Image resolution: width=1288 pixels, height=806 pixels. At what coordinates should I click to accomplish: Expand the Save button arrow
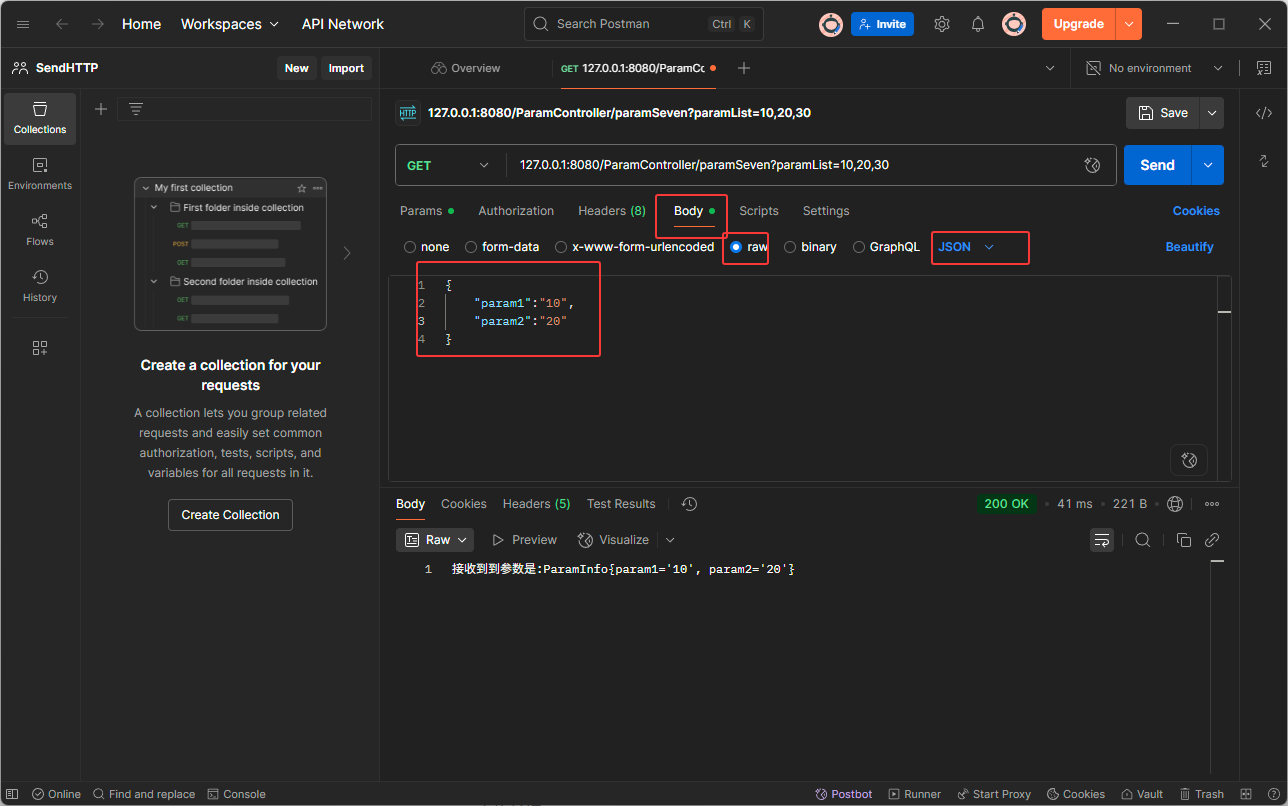[x=1212, y=113]
